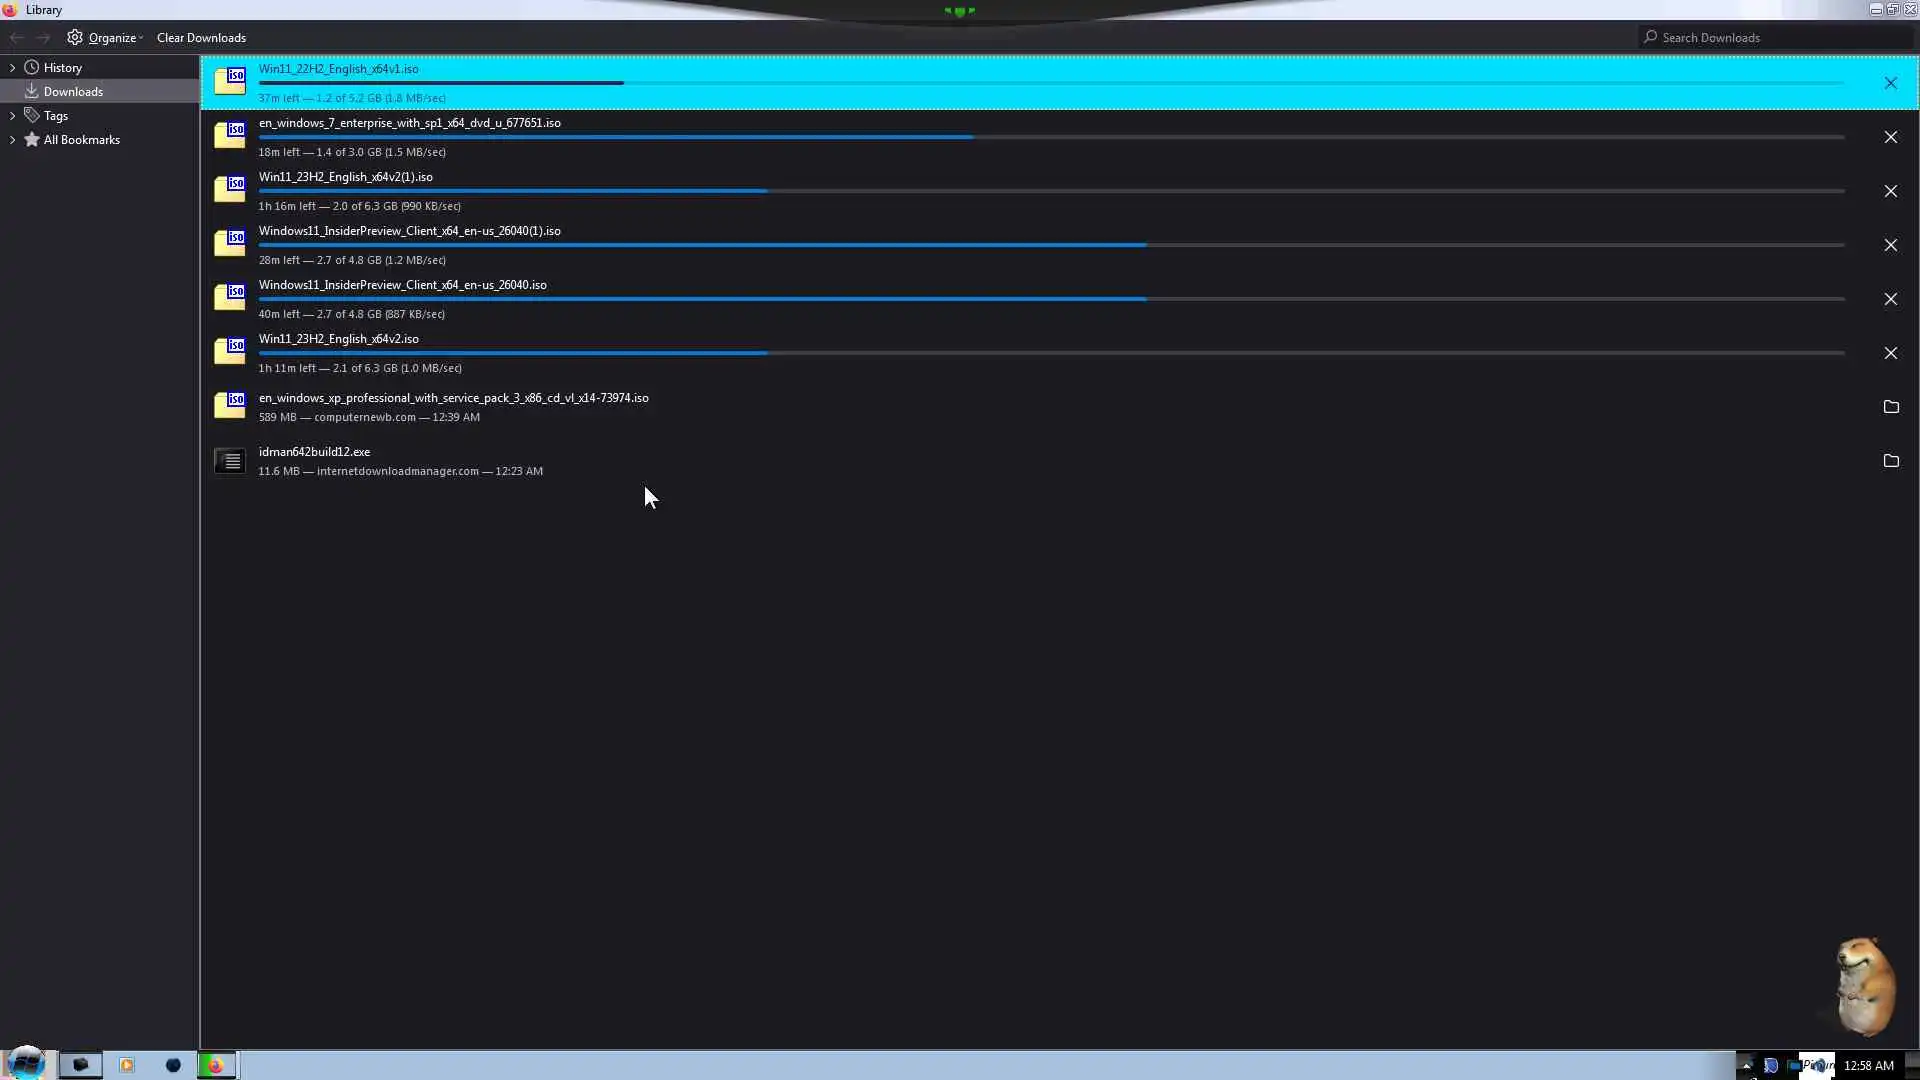Screen dimensions: 1920x1080
Task: Select Downloads in the sidebar
Action: pyautogui.click(x=73, y=92)
